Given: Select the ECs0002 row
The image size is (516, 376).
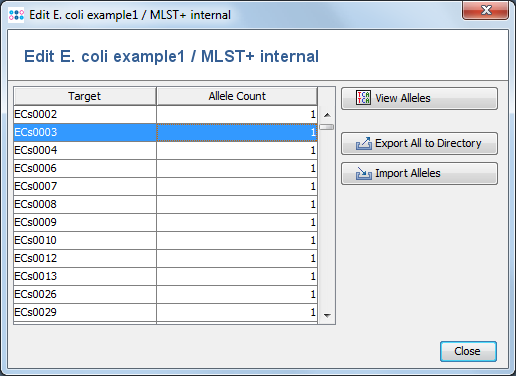Looking at the screenshot, I should tap(165, 114).
